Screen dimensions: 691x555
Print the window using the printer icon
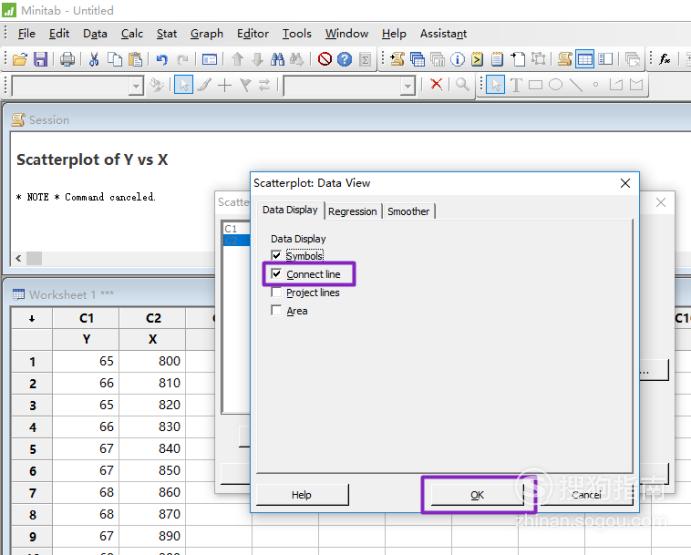tap(67, 59)
